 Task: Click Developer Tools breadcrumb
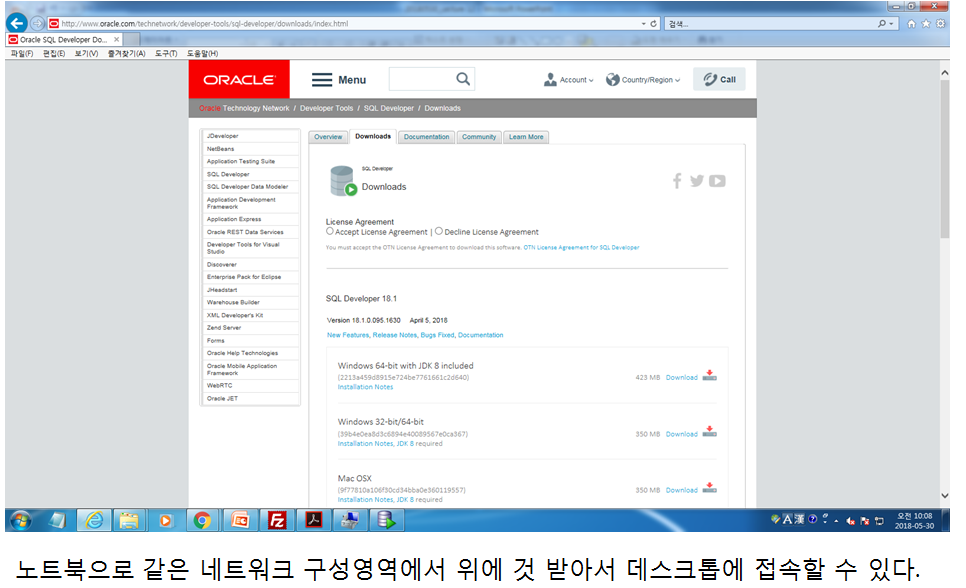coord(327,108)
